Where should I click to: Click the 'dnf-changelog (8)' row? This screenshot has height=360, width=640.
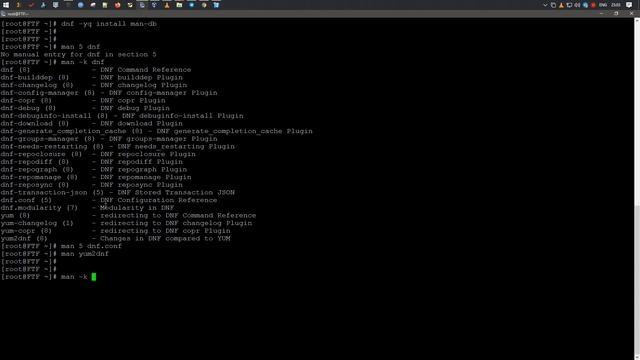click(x=94, y=85)
